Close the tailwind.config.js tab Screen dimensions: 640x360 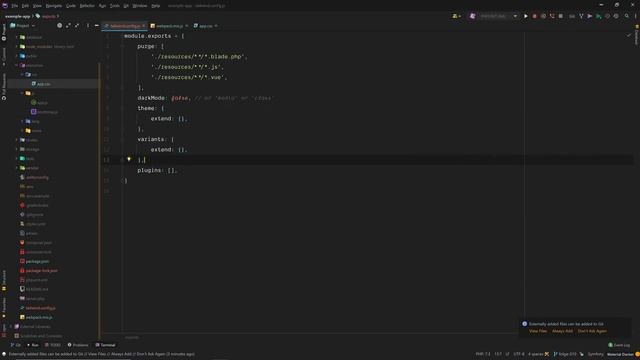pyautogui.click(x=143, y=26)
